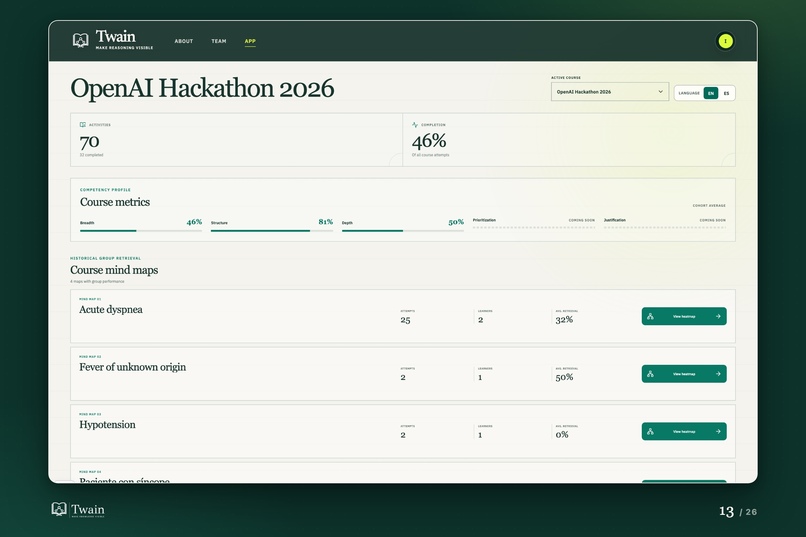The width and height of the screenshot is (806, 537).
Task: Click heatmap node icon in Acute dyspnea row
Action: click(650, 317)
